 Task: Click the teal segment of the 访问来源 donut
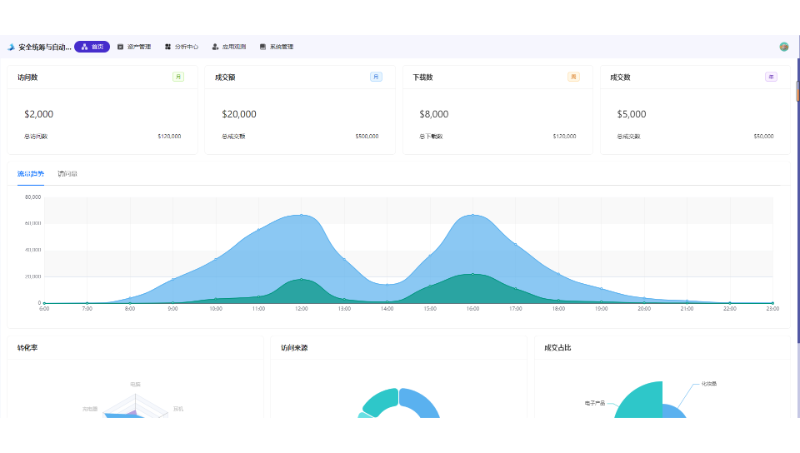pyautogui.click(x=382, y=401)
